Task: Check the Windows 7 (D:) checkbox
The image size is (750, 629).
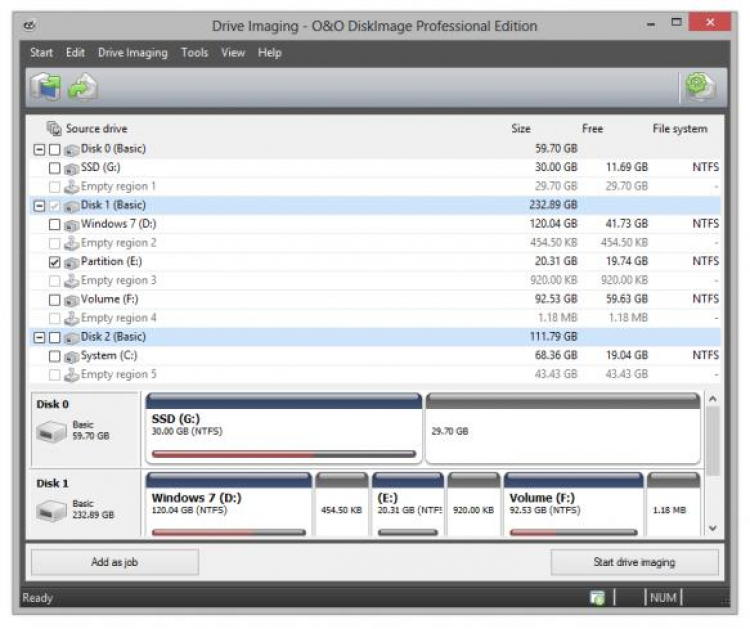Action: pos(55,225)
